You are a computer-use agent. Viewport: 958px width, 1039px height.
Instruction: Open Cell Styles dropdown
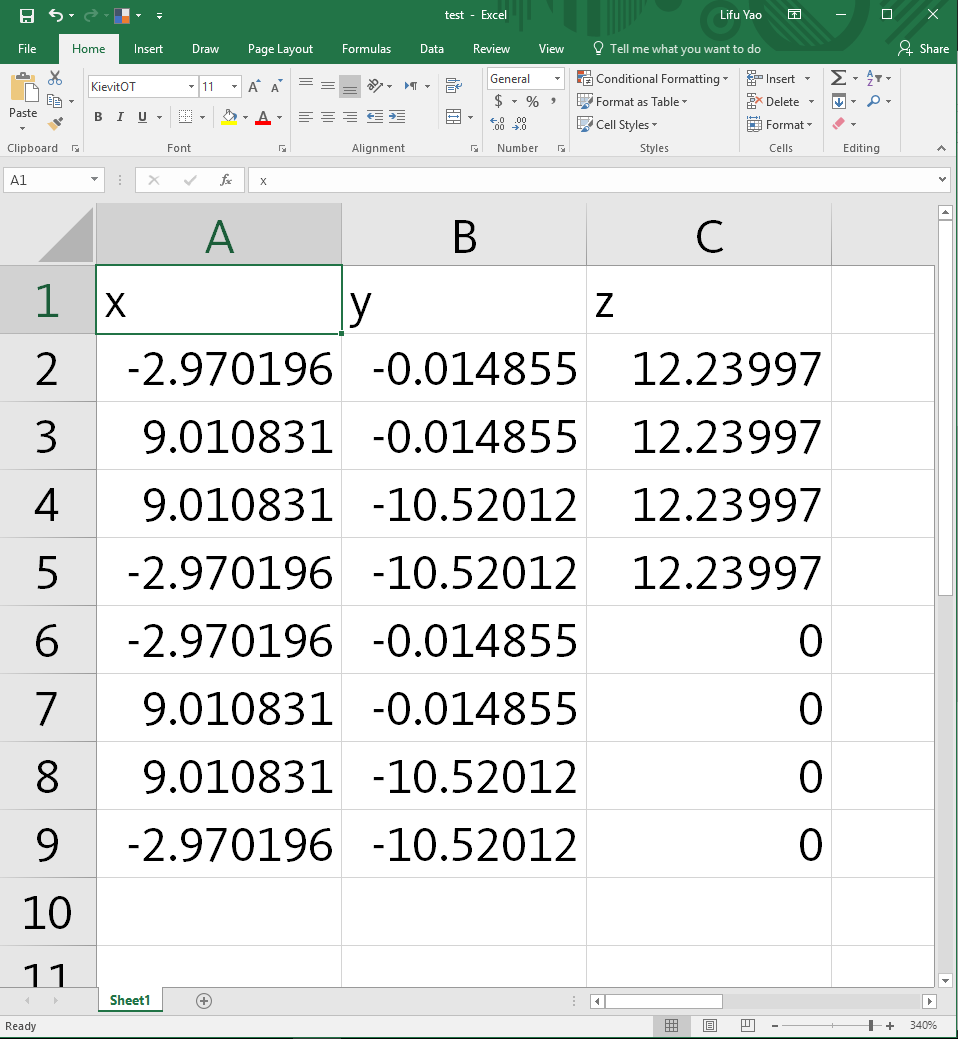click(617, 125)
